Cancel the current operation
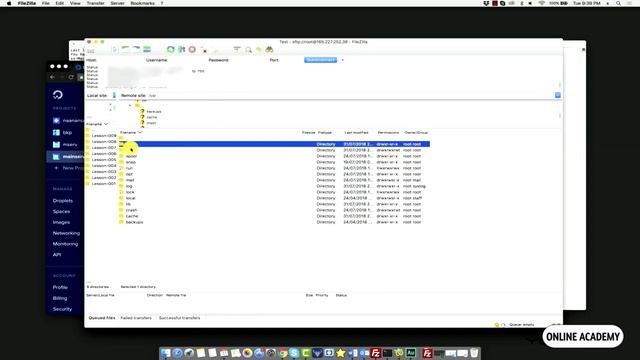Viewport: 640px width, 360px height. click(192, 50)
